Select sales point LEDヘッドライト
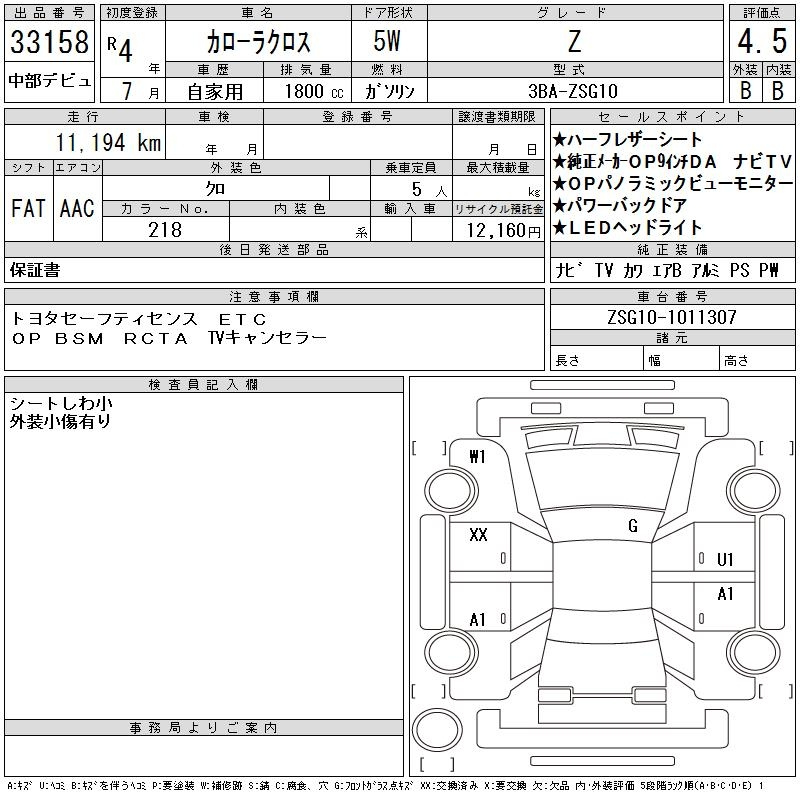This screenshot has width=800, height=800. [x=628, y=228]
